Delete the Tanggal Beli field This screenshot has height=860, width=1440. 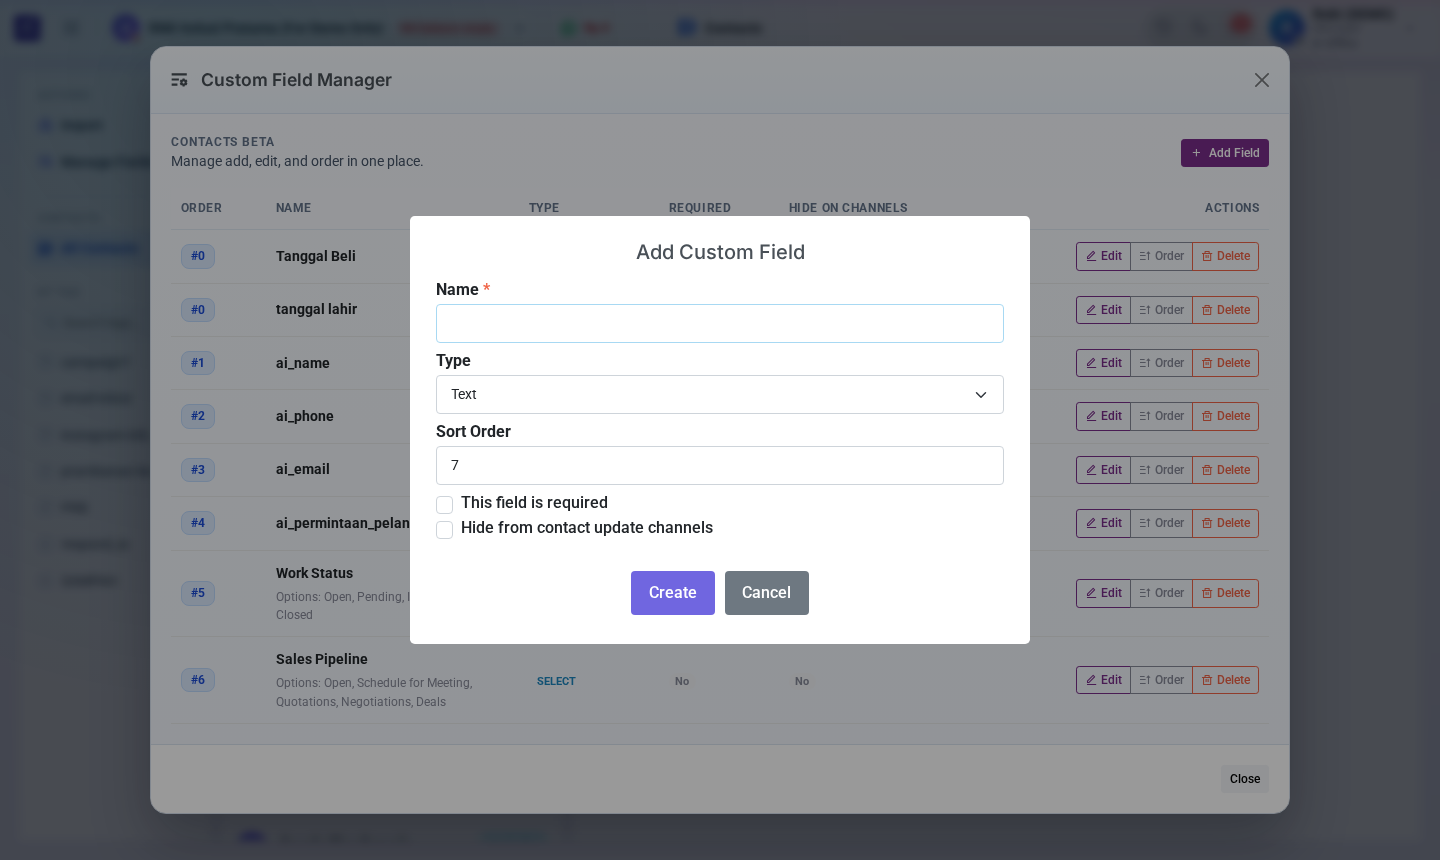point(1226,256)
